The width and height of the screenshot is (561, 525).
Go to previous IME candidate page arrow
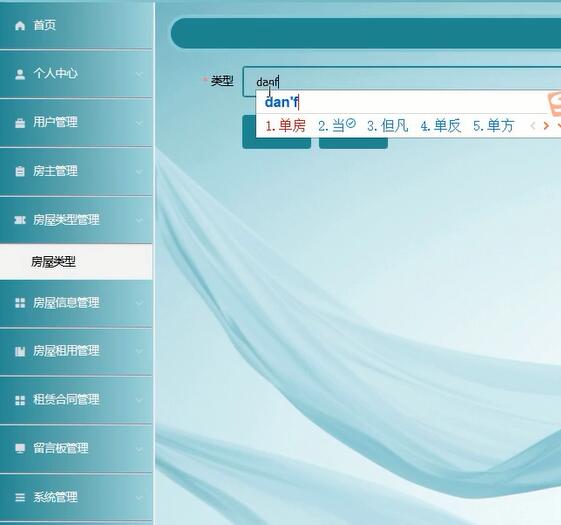[533, 126]
